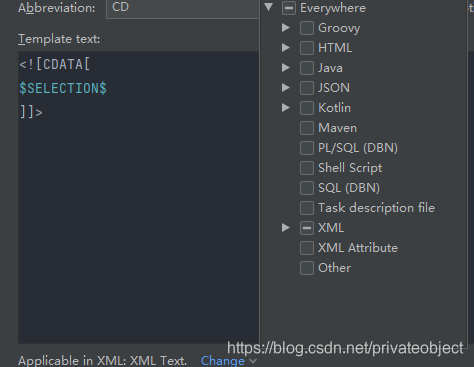Toggle the XML context checkbox
Viewport: 474px width, 367px height.
coord(307,228)
